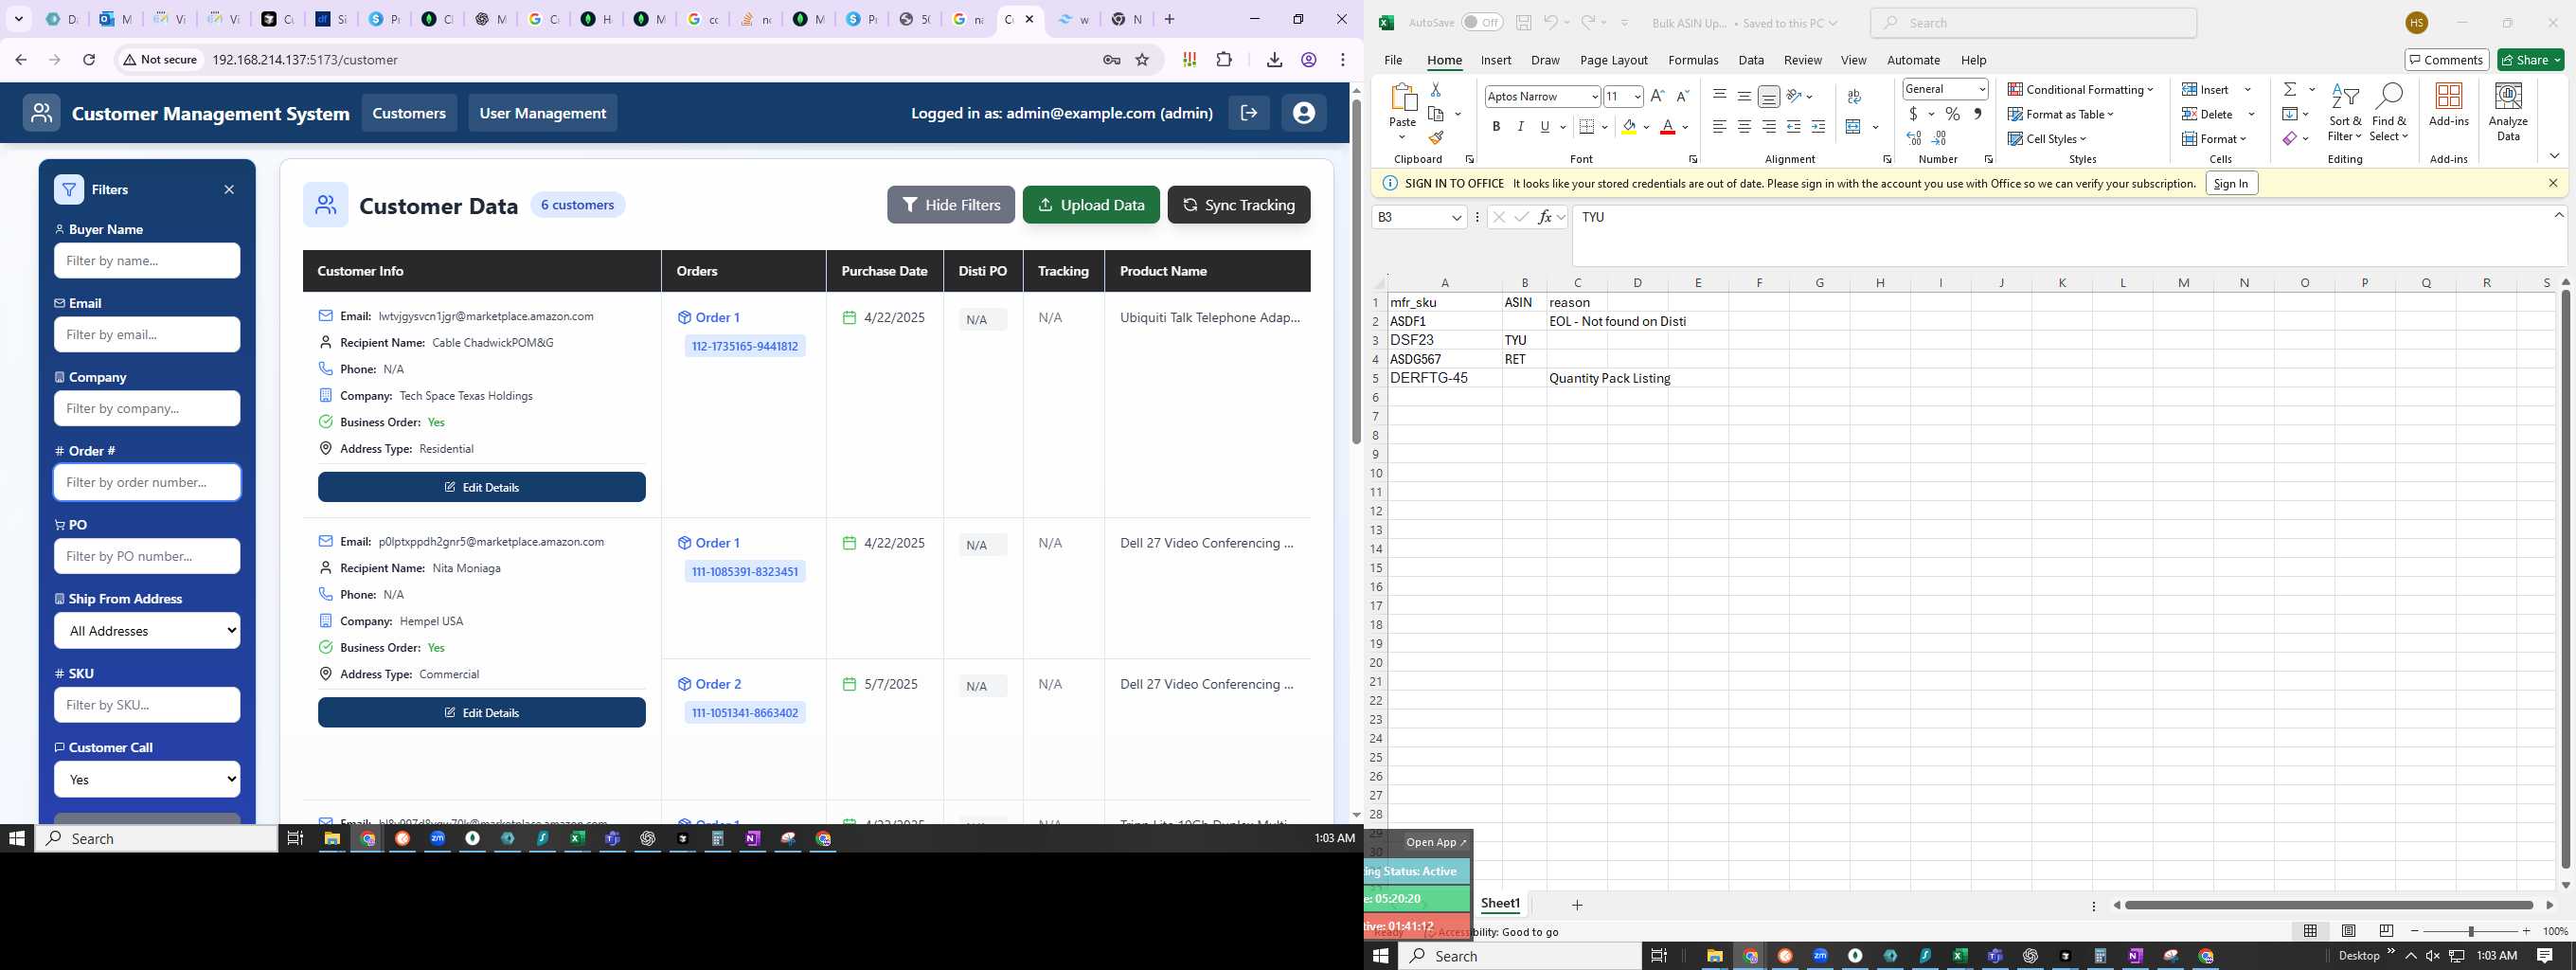Toggle Middle Align in Alignment group

pyautogui.click(x=1743, y=96)
